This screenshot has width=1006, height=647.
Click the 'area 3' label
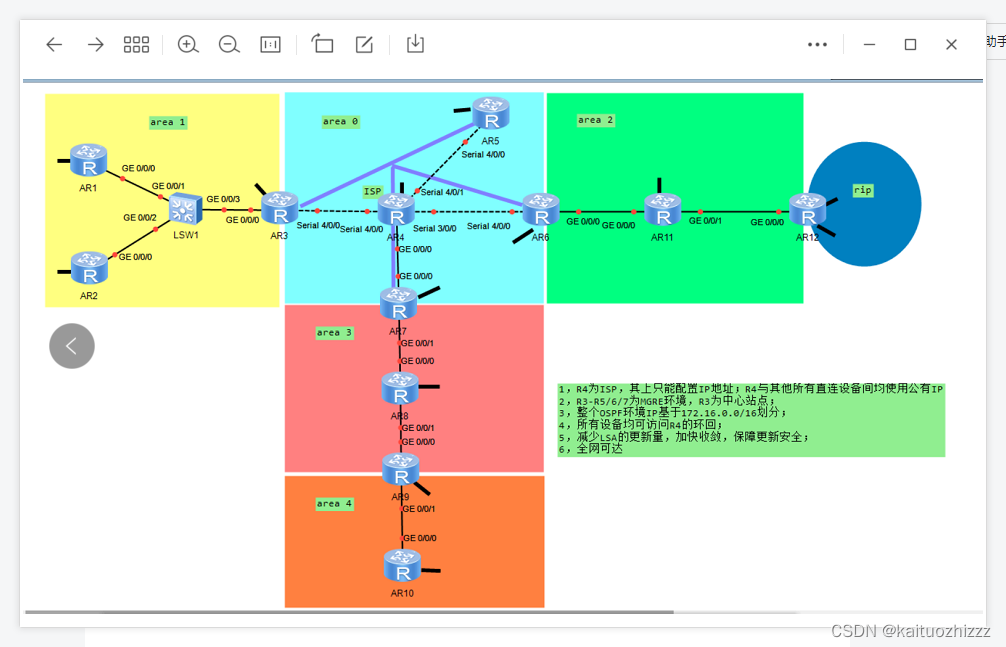tap(334, 332)
